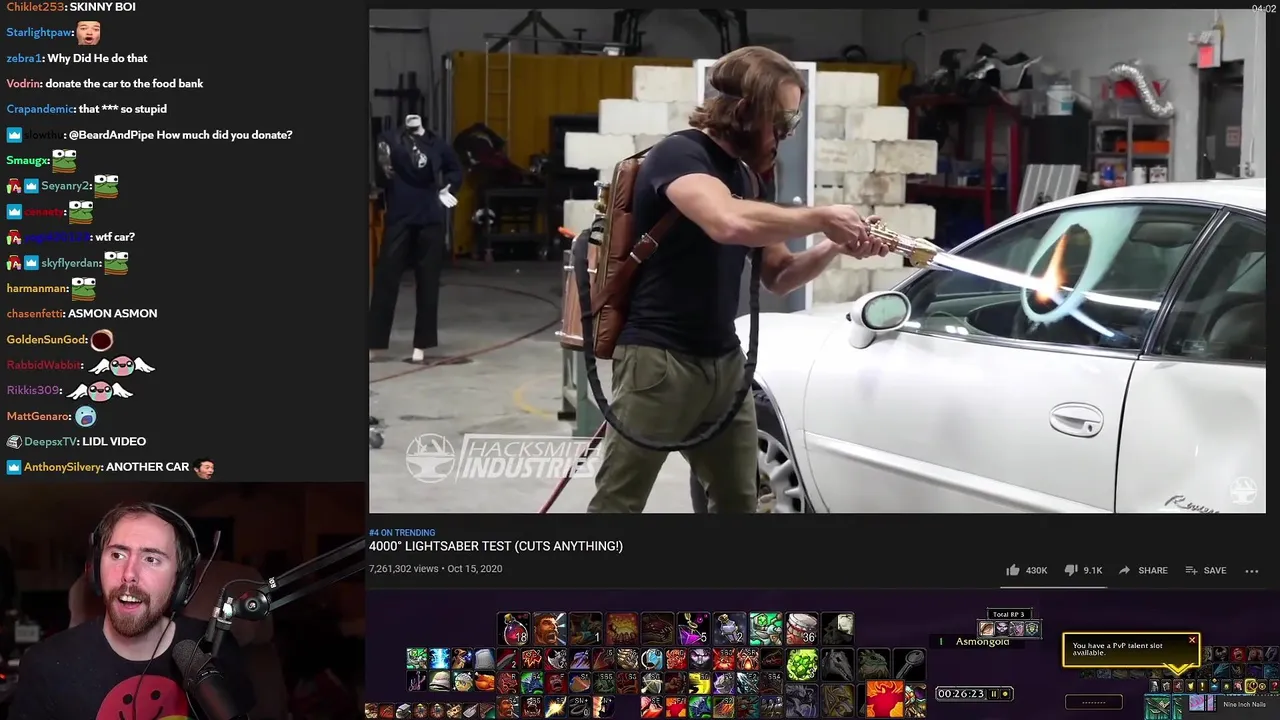Close the PvP talent slot popup
This screenshot has width=1280, height=720.
[1192, 640]
